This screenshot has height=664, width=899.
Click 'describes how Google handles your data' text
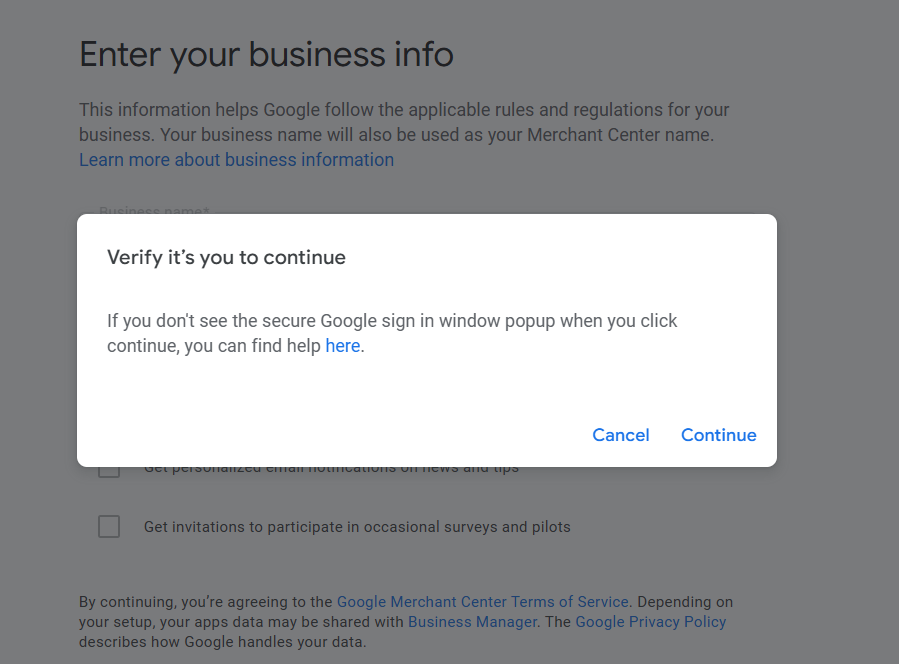pyautogui.click(x=222, y=642)
